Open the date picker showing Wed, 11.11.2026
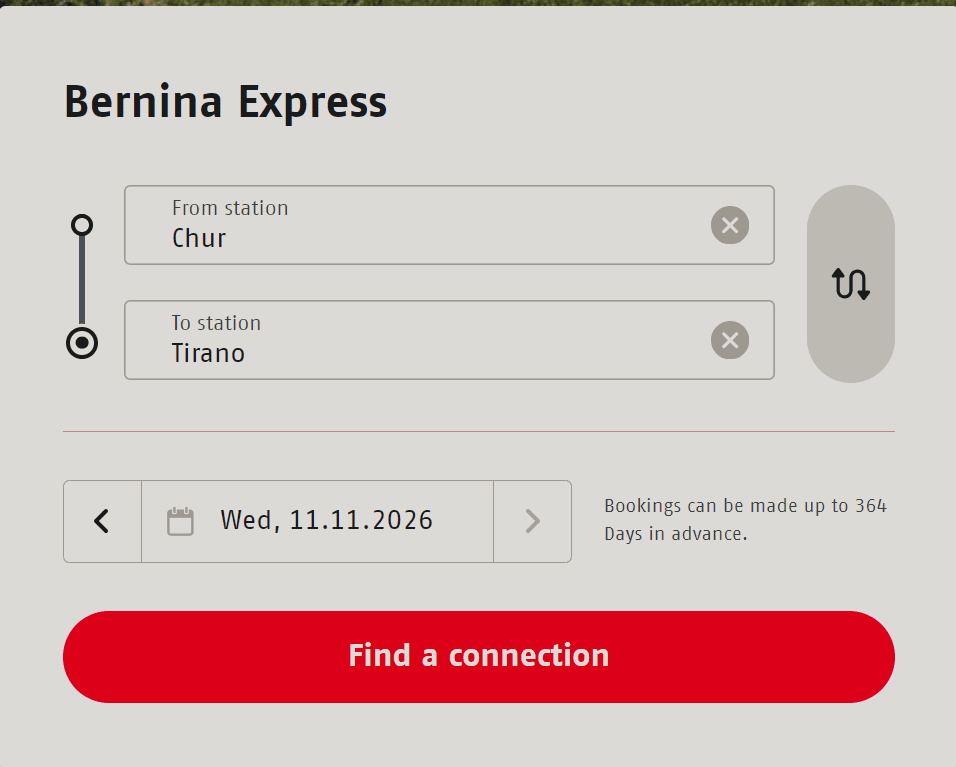The width and height of the screenshot is (956, 767). click(x=326, y=521)
